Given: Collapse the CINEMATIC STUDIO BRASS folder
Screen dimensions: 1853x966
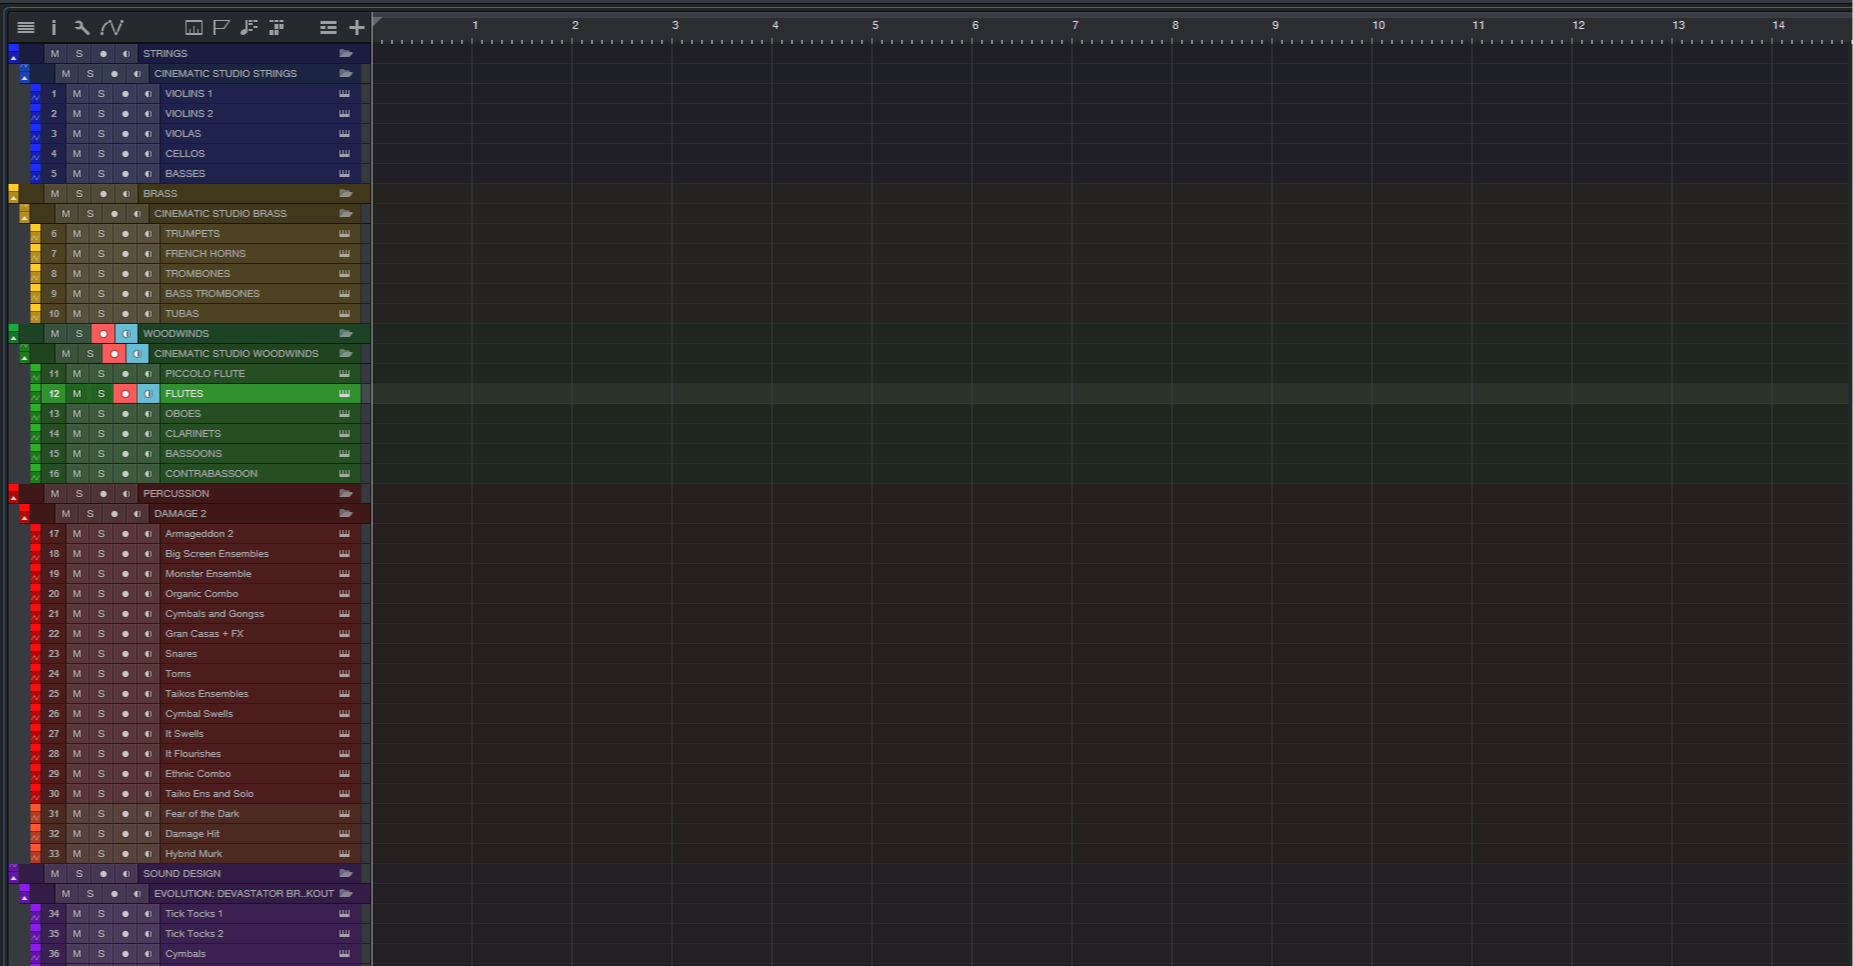Looking at the screenshot, I should pyautogui.click(x=24, y=218).
